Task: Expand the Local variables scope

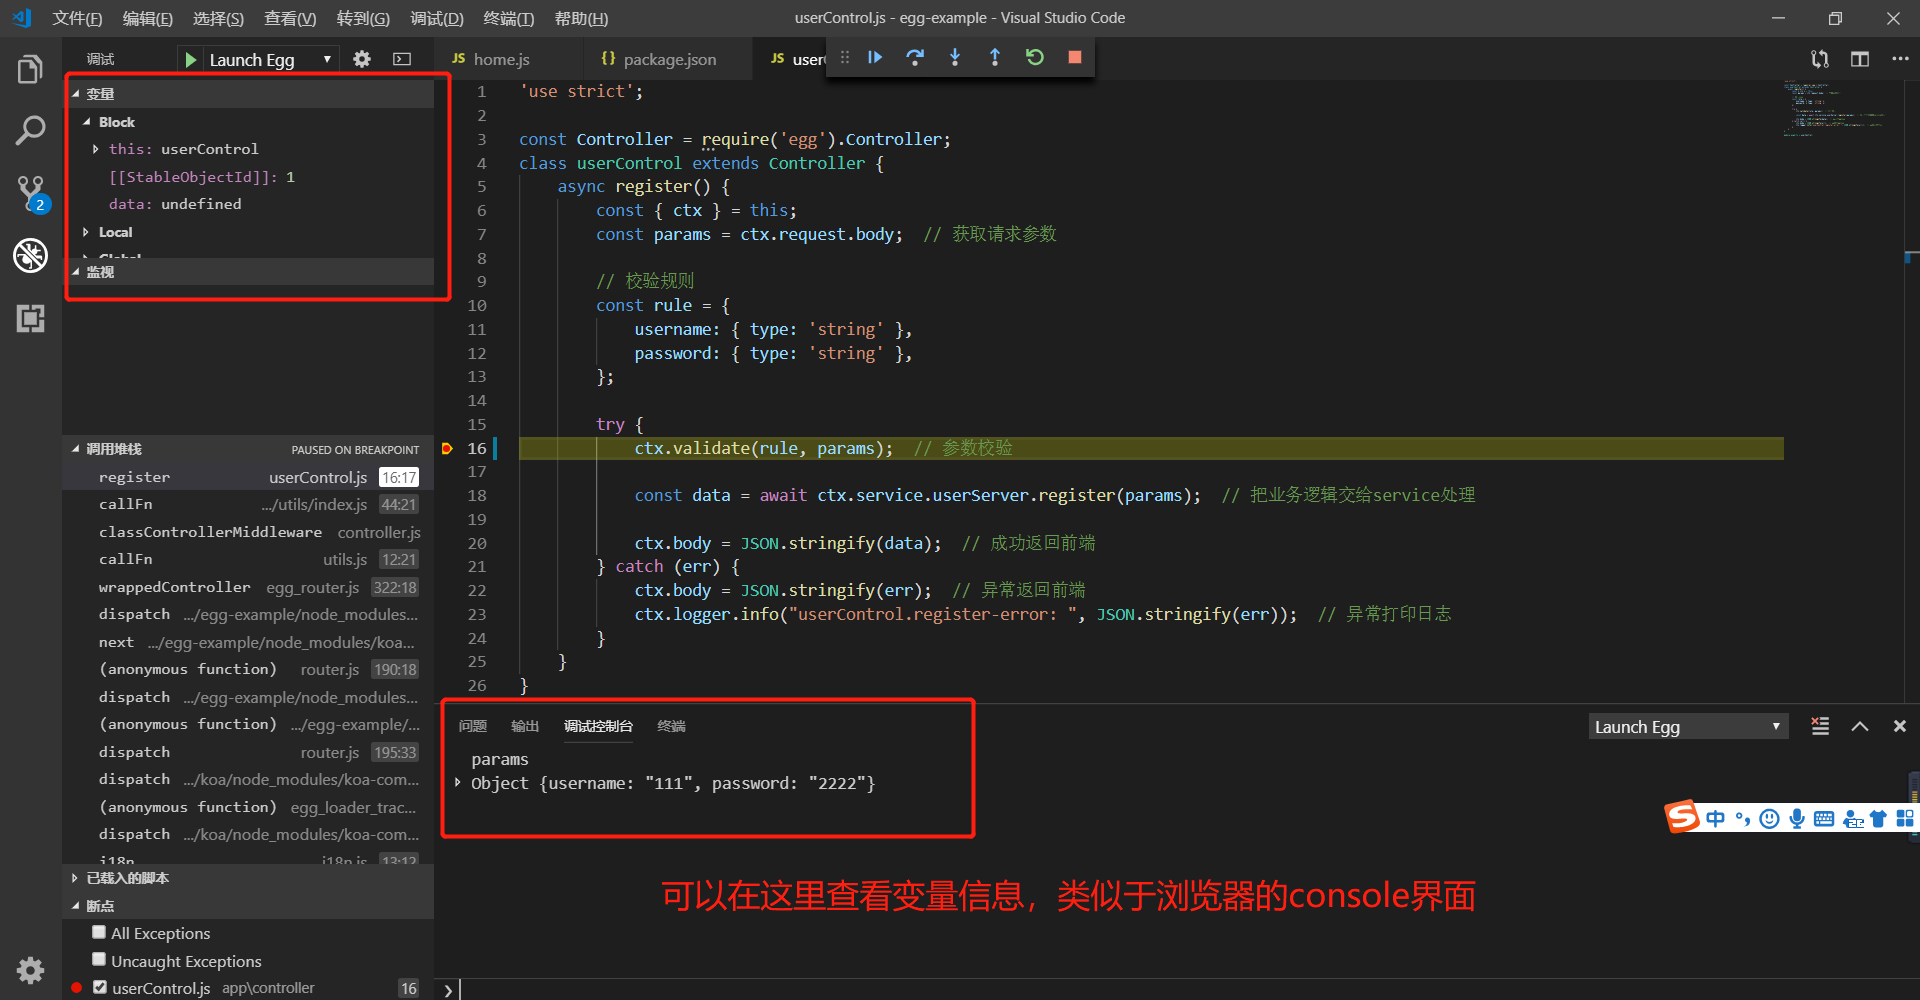Action: pos(86,231)
